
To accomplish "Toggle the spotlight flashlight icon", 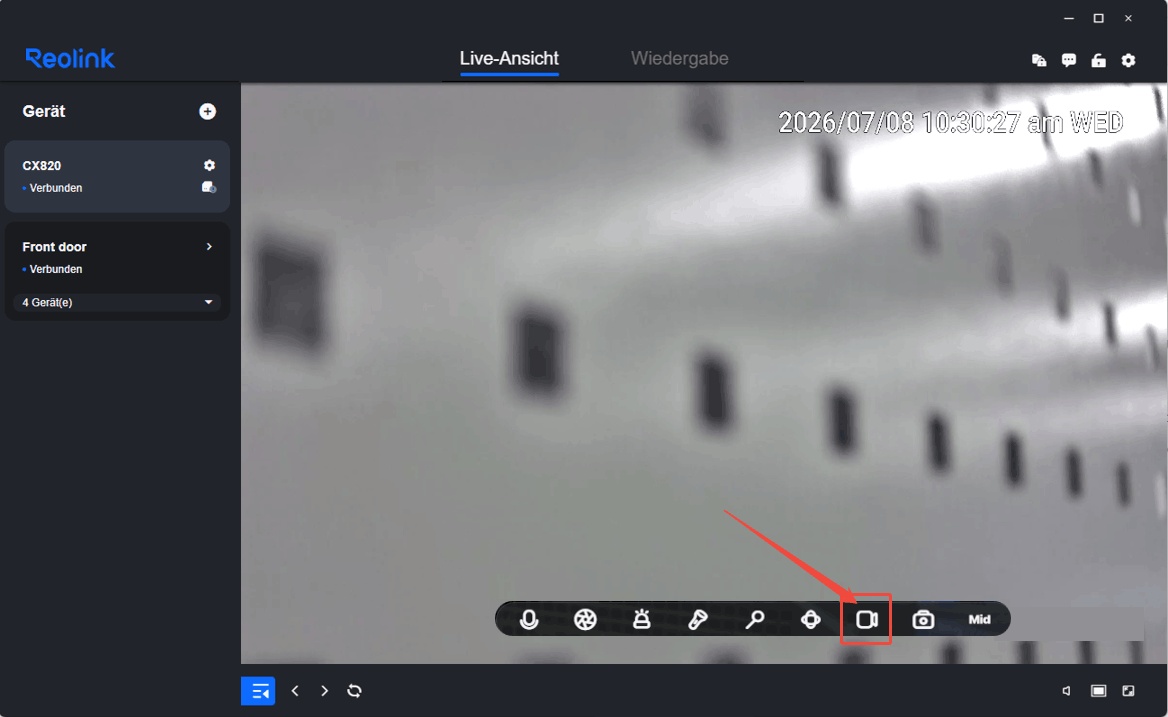I will (x=698, y=619).
